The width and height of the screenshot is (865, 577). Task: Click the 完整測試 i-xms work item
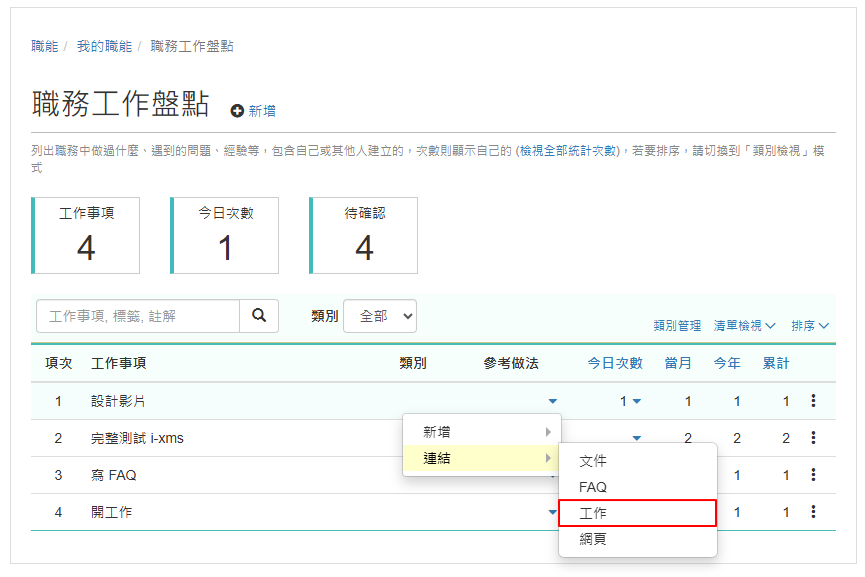[137, 438]
